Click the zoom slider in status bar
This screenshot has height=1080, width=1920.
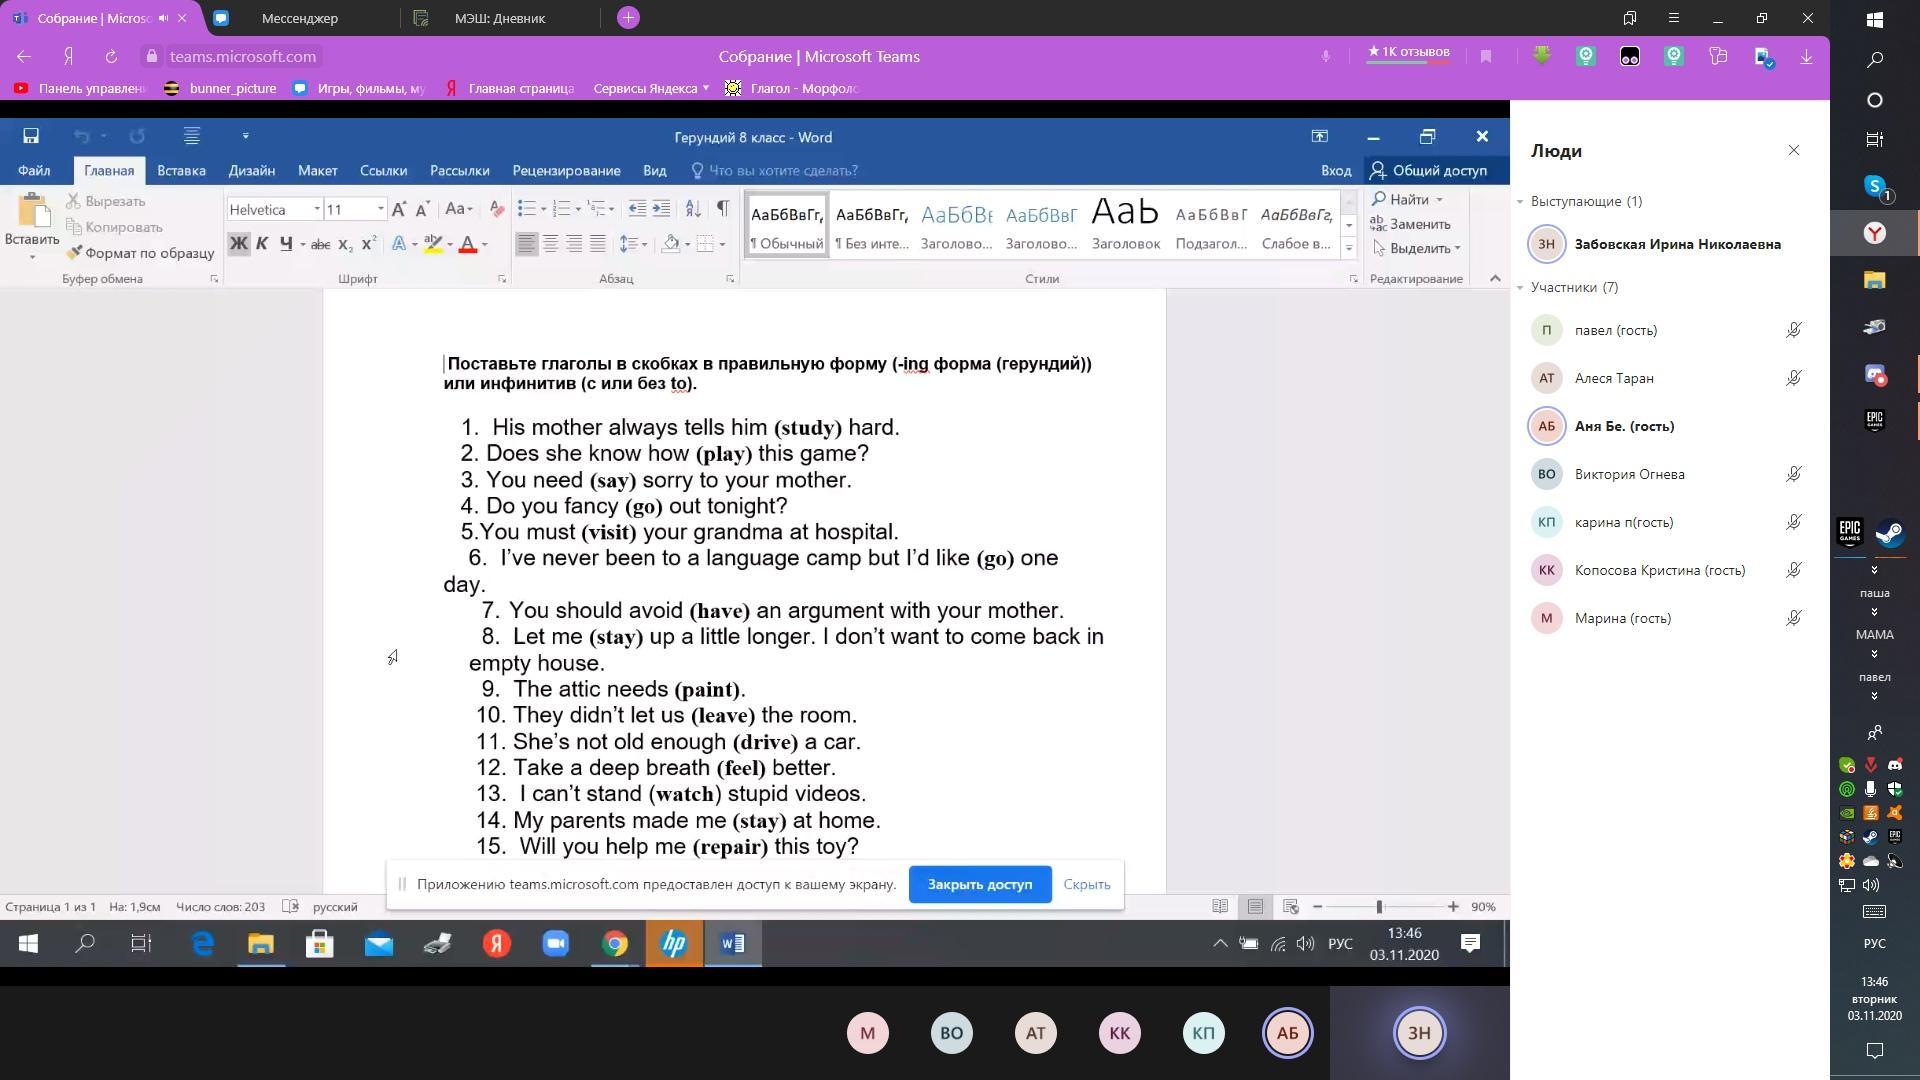click(x=1379, y=906)
